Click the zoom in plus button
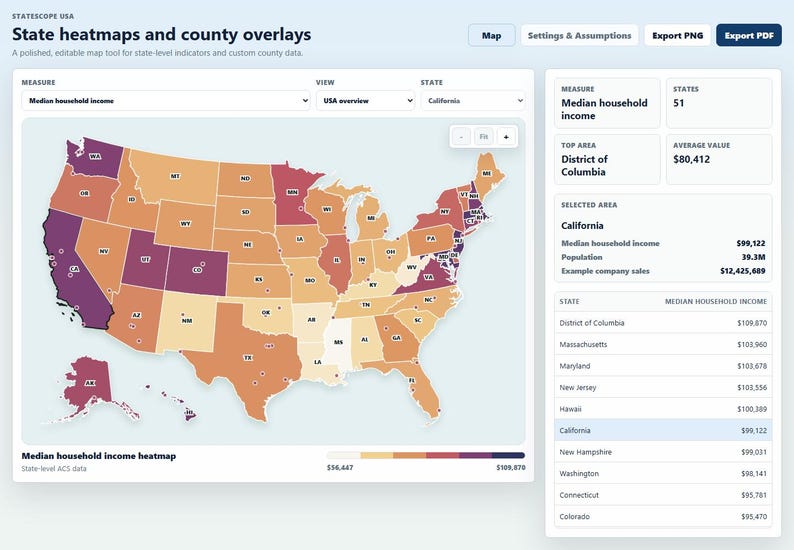This screenshot has width=794, height=550. (x=506, y=137)
